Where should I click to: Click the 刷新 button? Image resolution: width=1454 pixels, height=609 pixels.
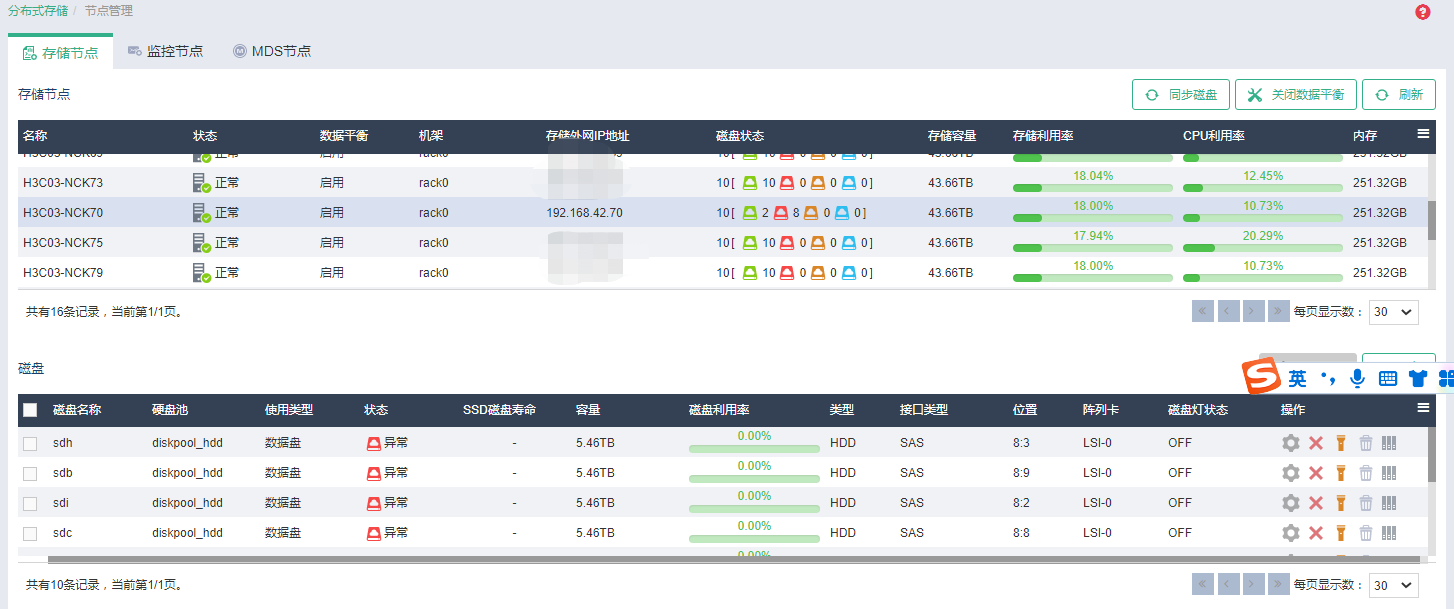click(1399, 95)
